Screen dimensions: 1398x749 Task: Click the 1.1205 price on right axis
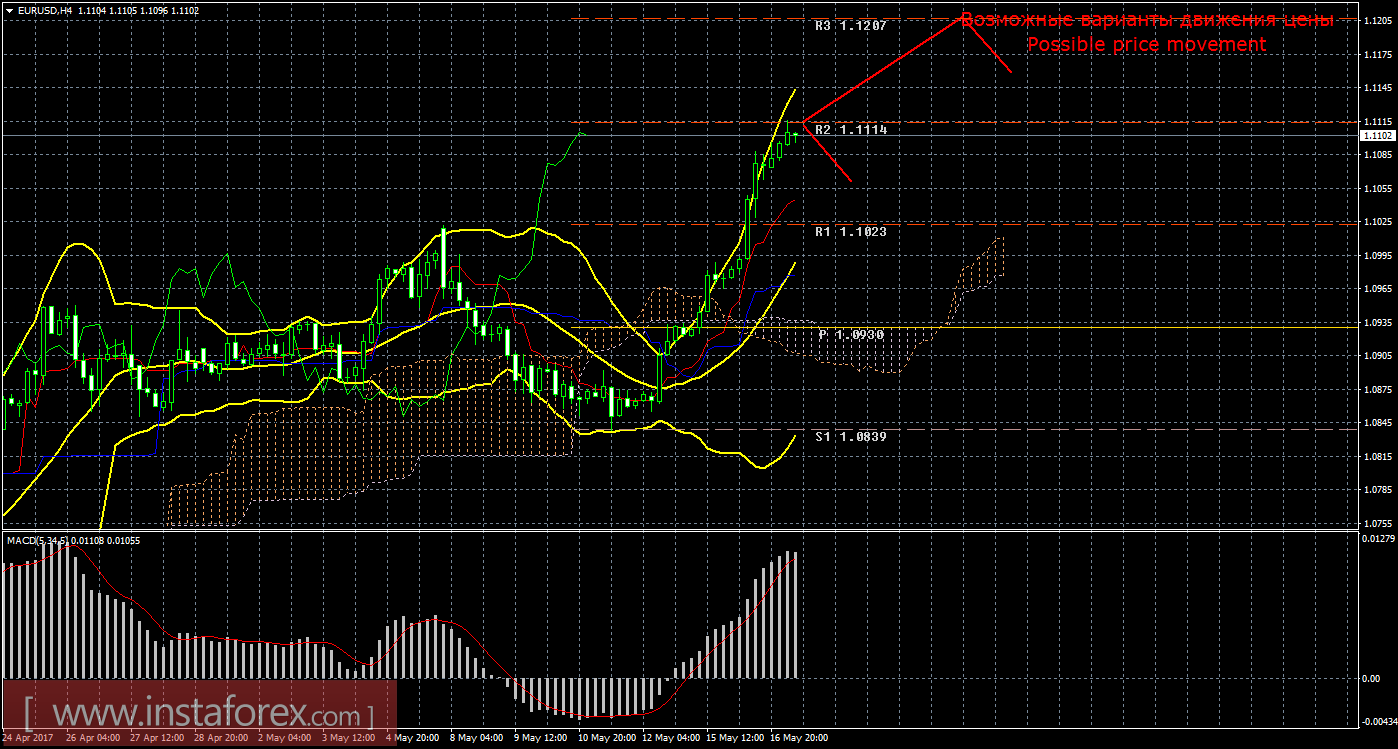(1378, 21)
